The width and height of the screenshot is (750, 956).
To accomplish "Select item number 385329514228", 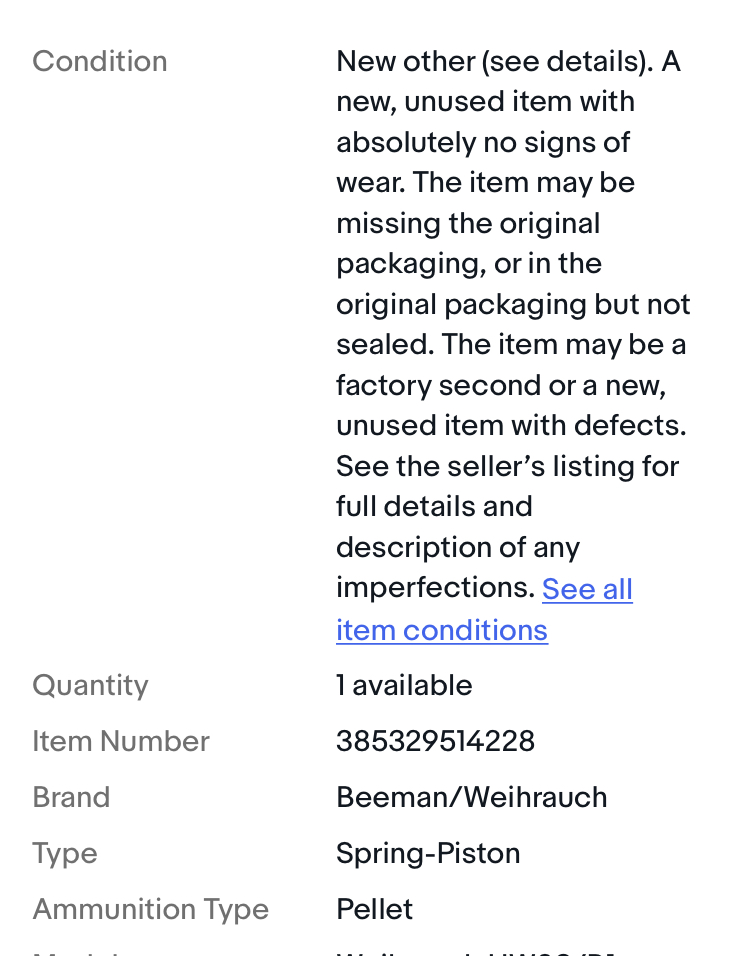I will click(x=435, y=741).
